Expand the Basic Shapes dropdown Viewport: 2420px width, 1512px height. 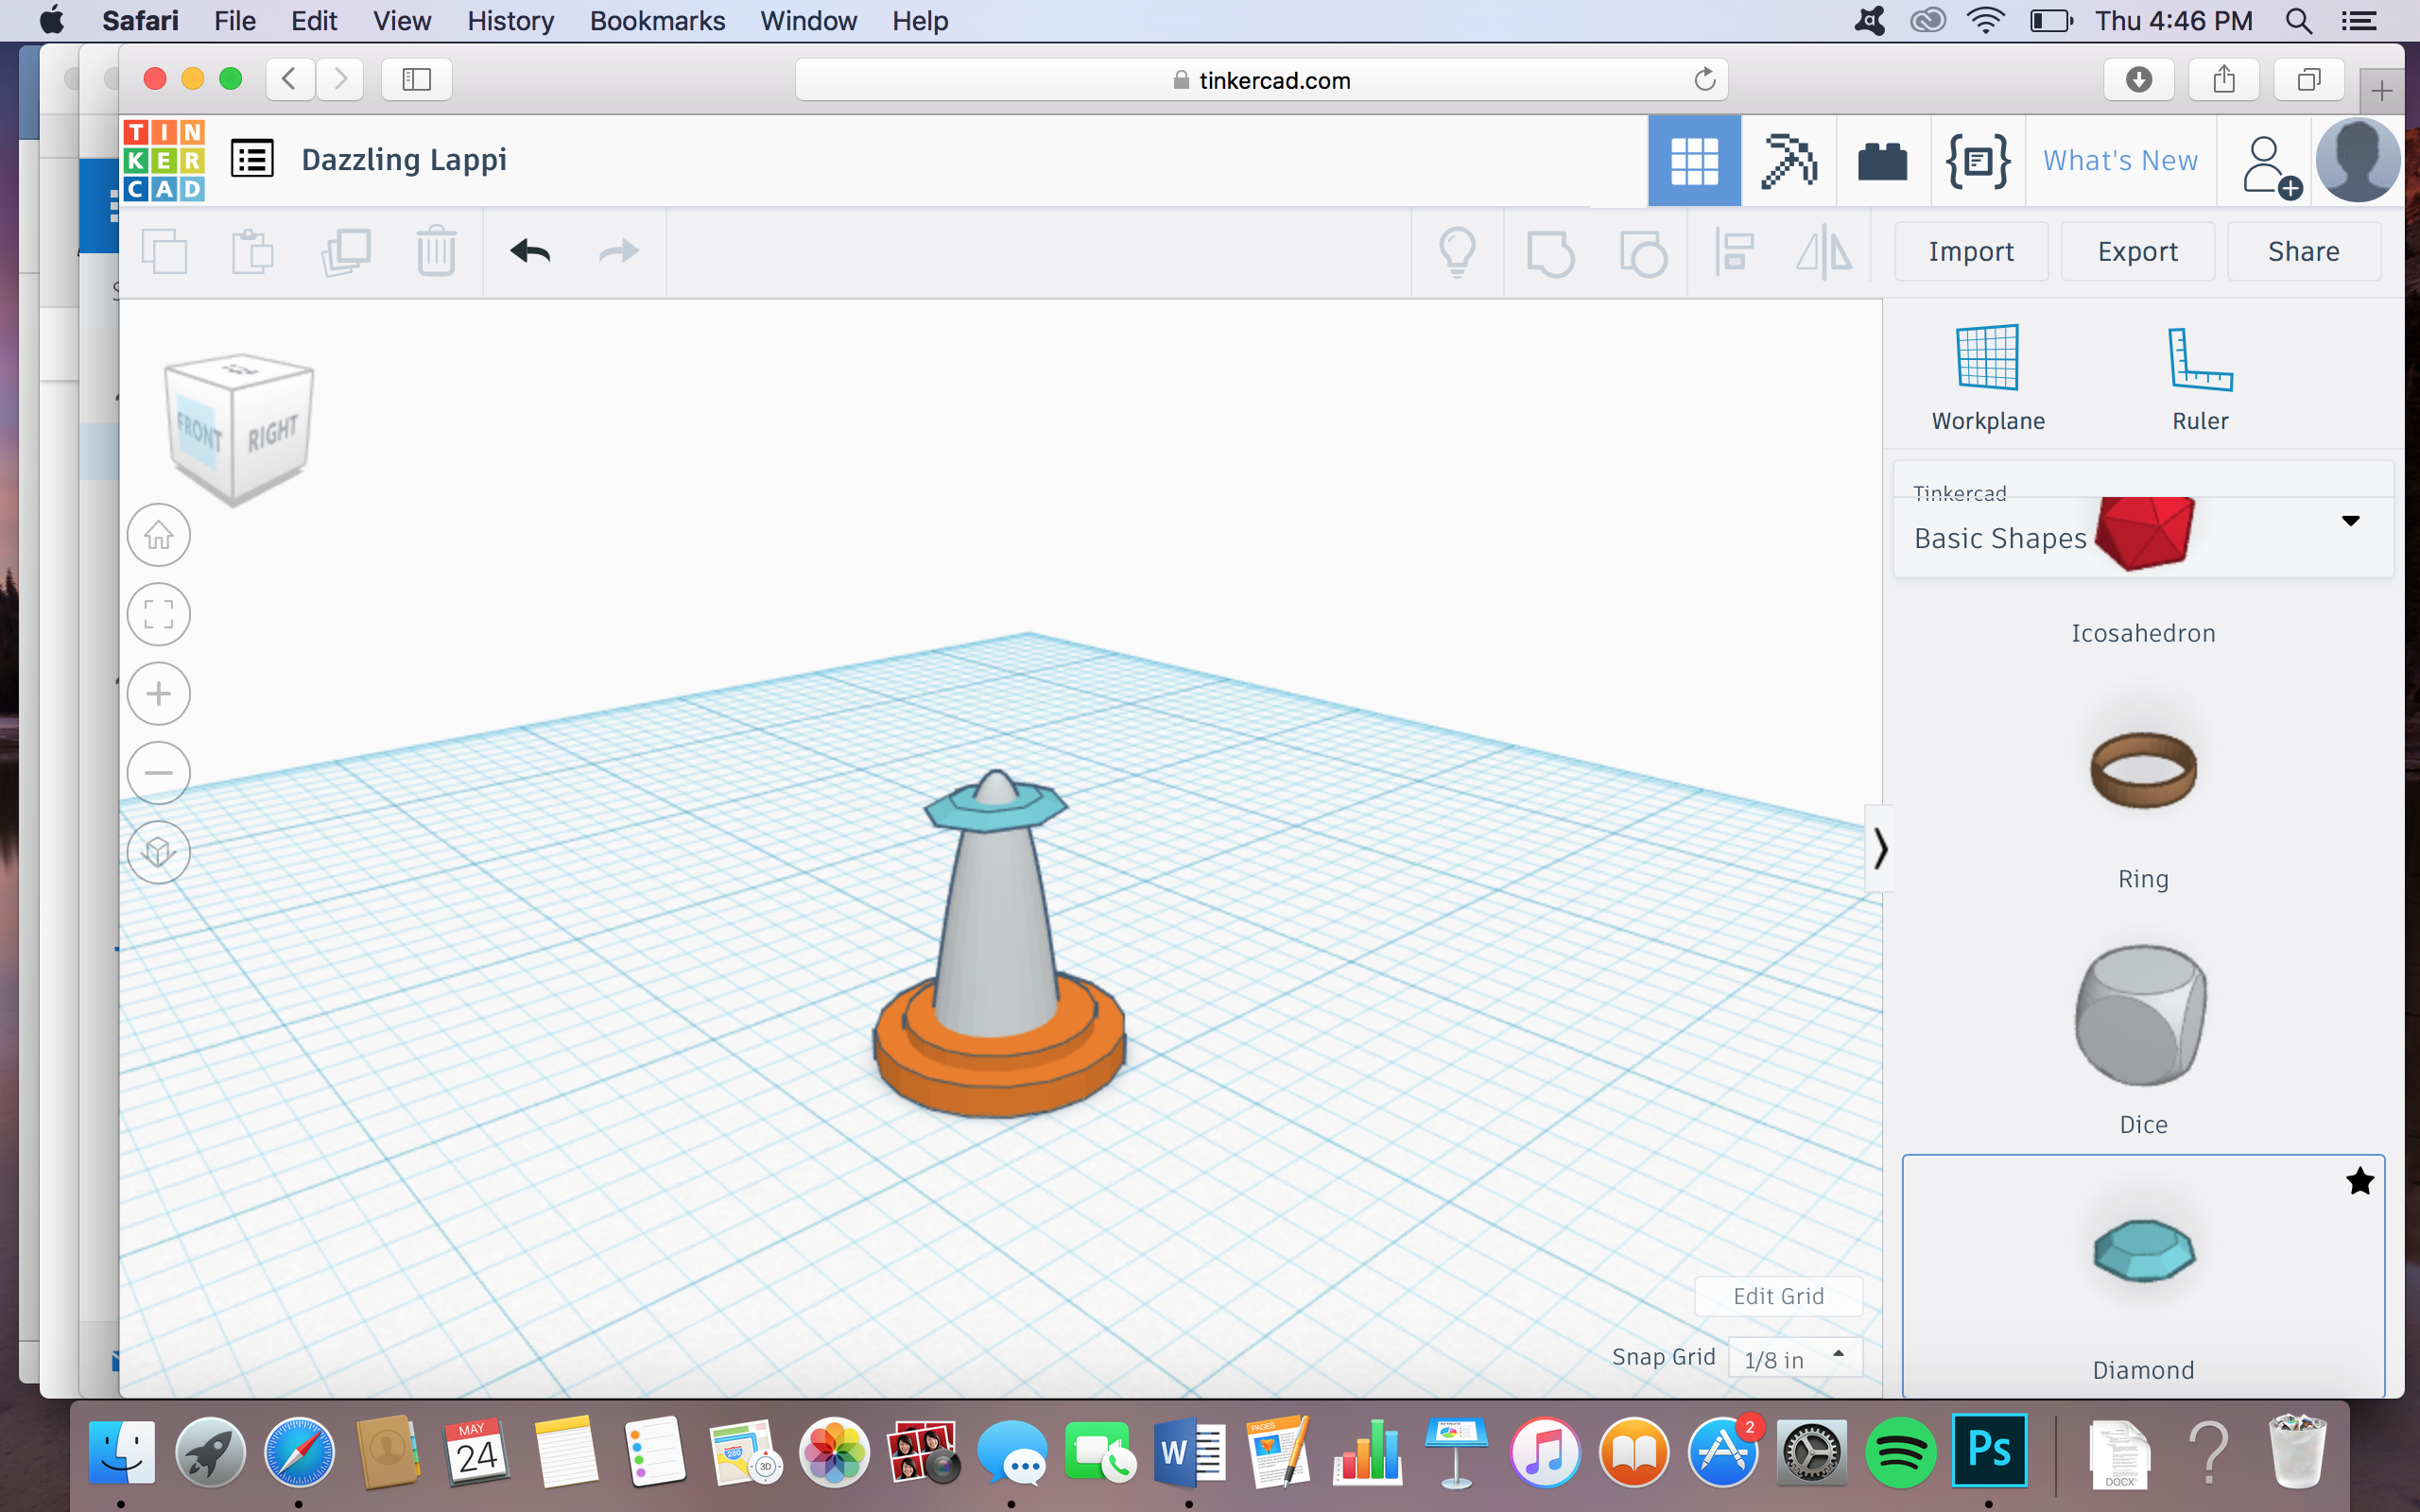click(x=2350, y=521)
